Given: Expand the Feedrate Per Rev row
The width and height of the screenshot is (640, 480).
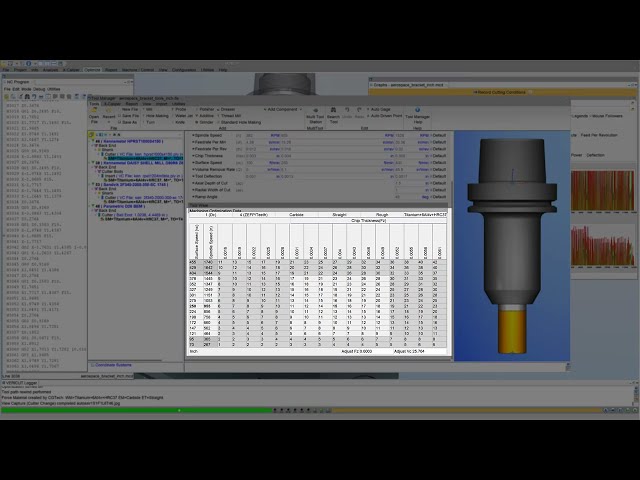Looking at the screenshot, I should [x=193, y=149].
